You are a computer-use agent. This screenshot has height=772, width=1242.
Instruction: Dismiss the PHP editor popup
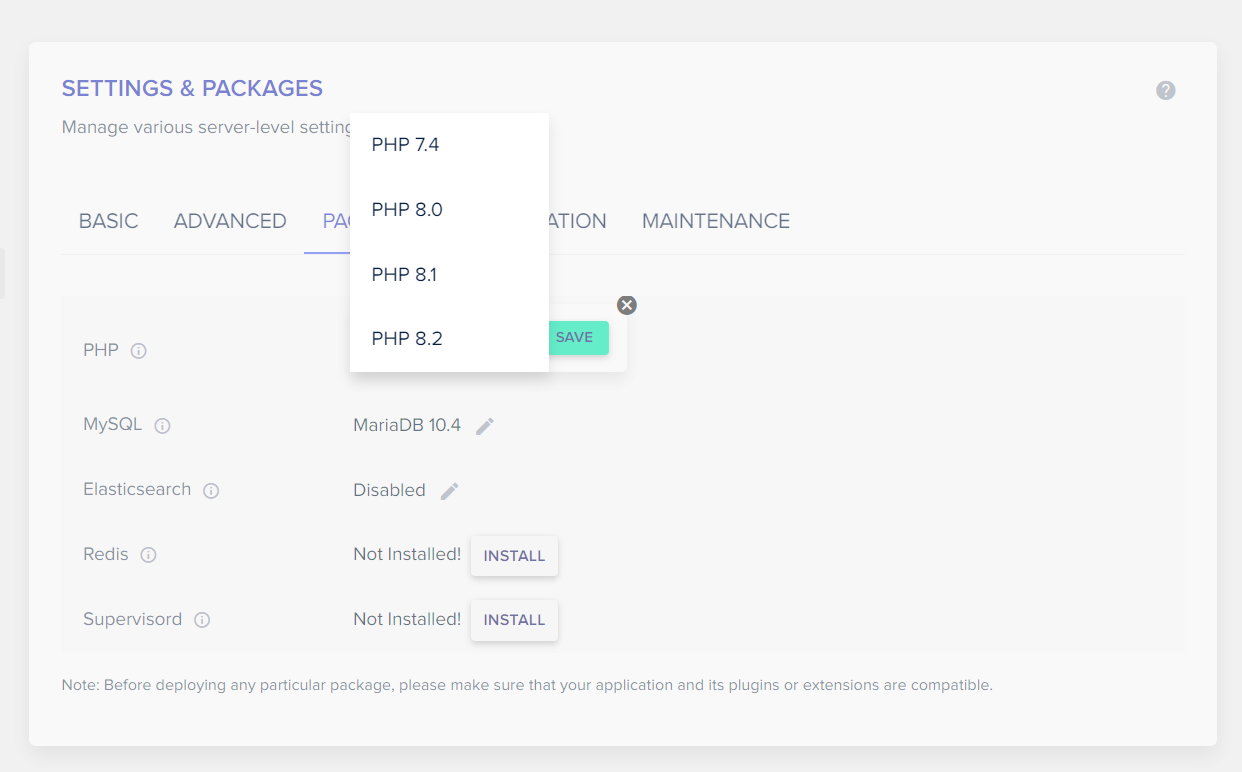626,305
